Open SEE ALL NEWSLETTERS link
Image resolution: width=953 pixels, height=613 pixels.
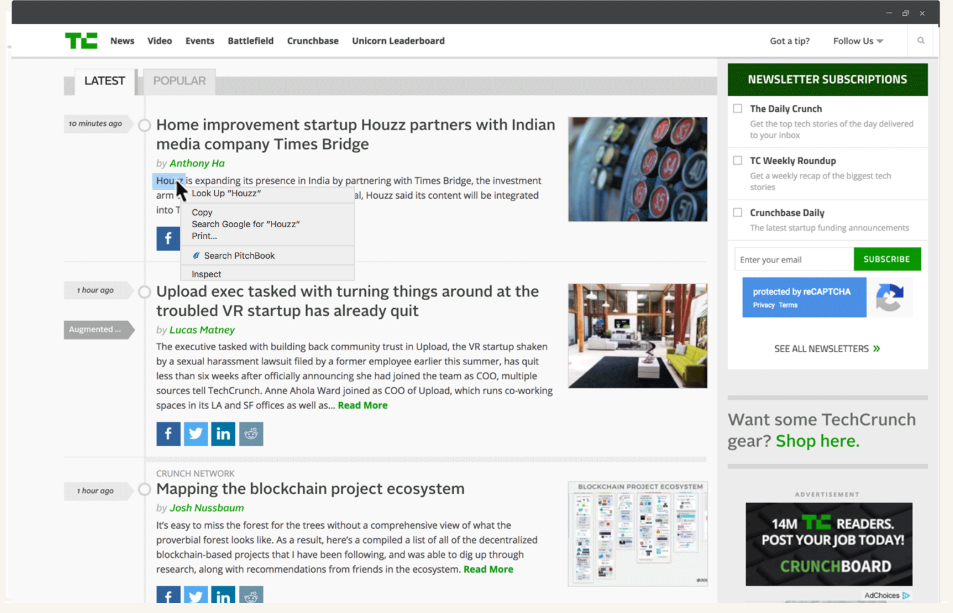click(827, 349)
